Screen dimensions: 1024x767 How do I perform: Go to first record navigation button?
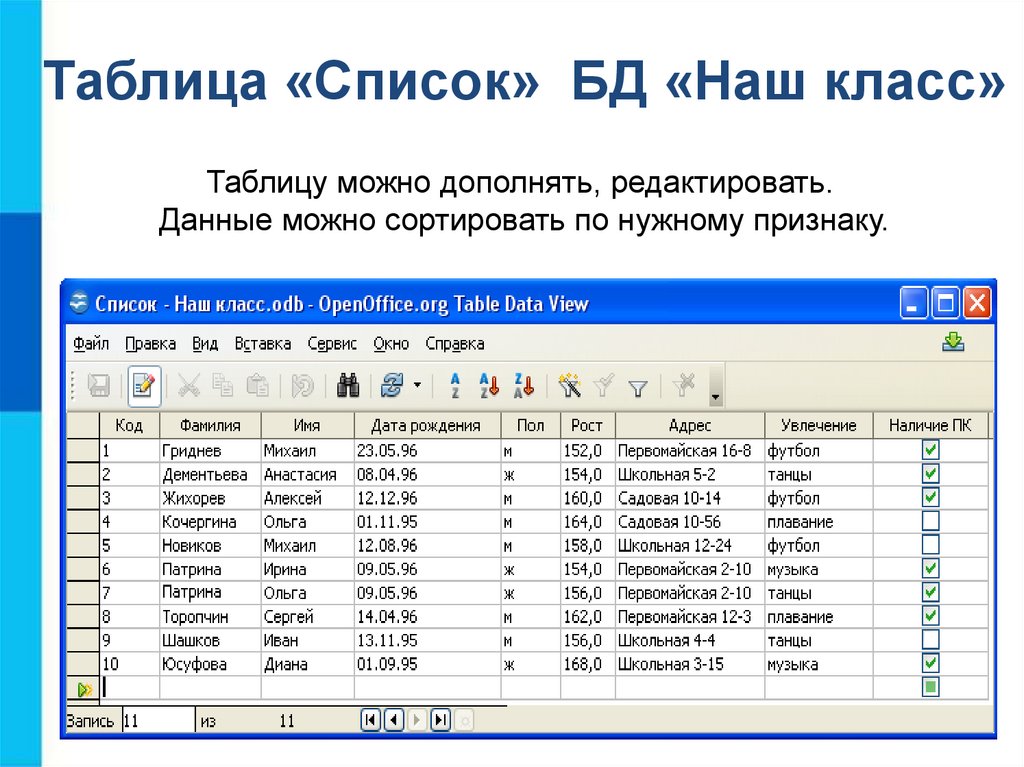click(370, 719)
